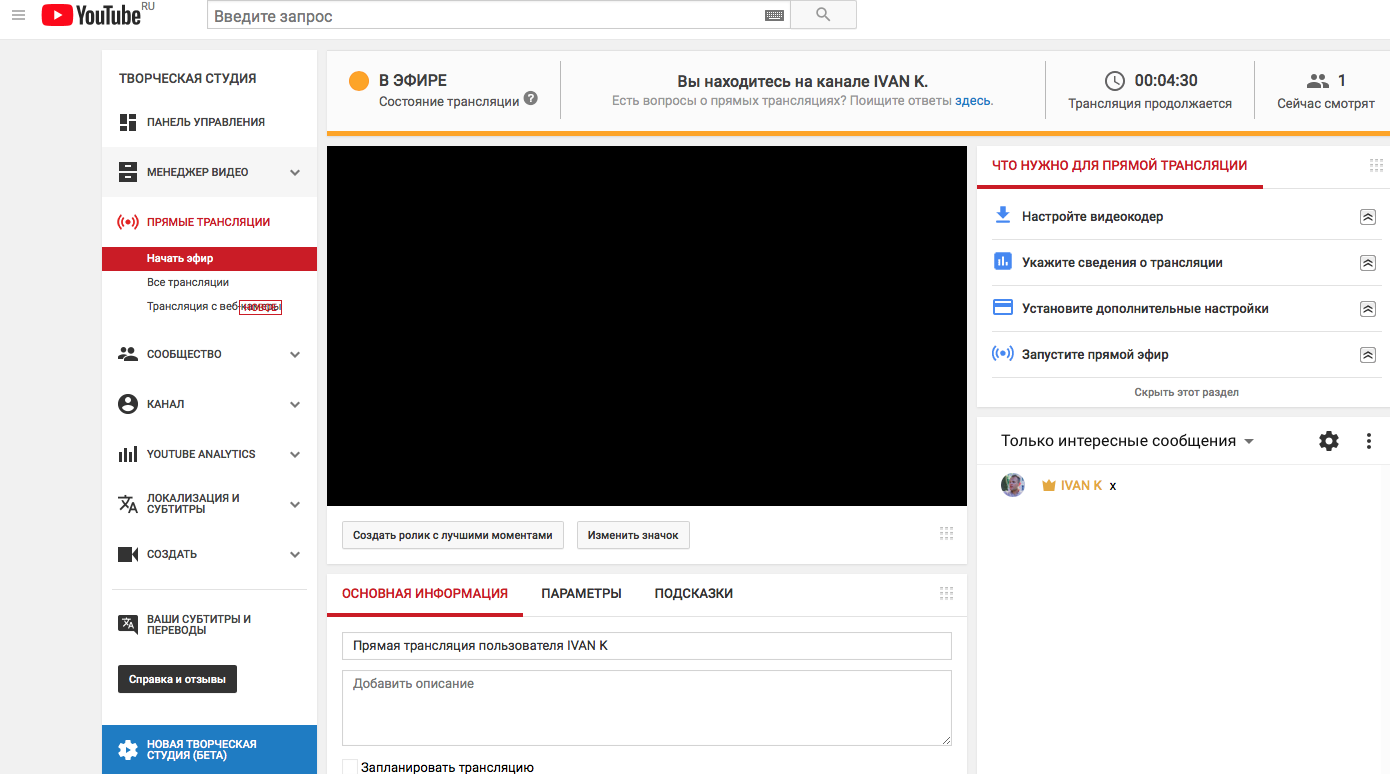The height and width of the screenshot is (774, 1390).
Task: Click the orange В эфире status dot
Action: [359, 81]
